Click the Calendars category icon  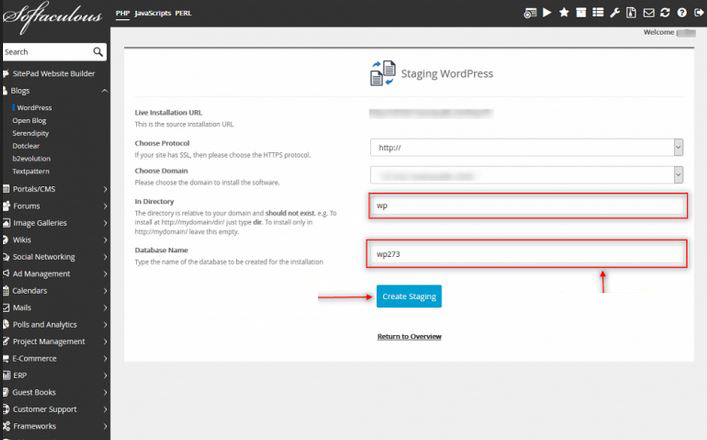[x=6, y=290]
